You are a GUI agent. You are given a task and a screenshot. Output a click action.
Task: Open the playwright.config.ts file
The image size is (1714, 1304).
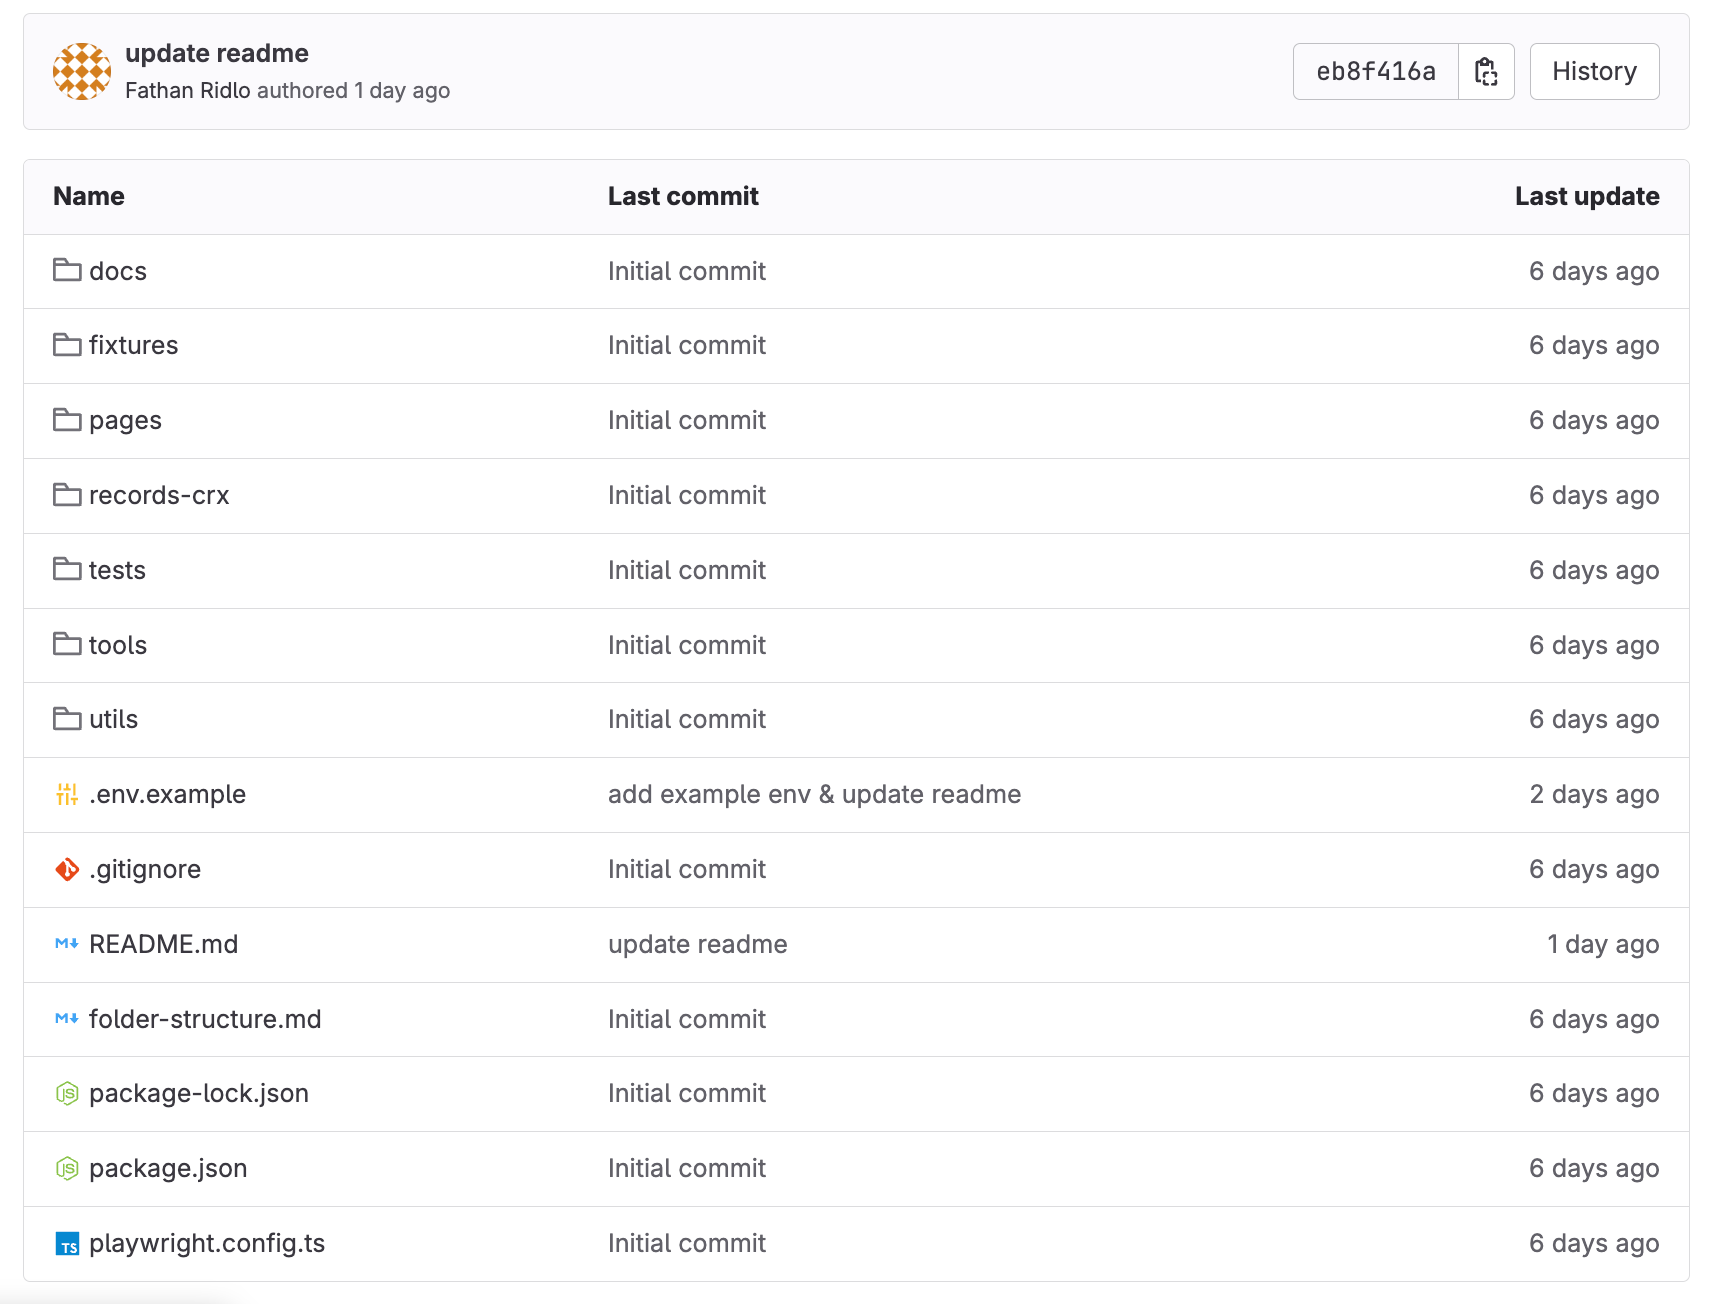[x=207, y=1244]
